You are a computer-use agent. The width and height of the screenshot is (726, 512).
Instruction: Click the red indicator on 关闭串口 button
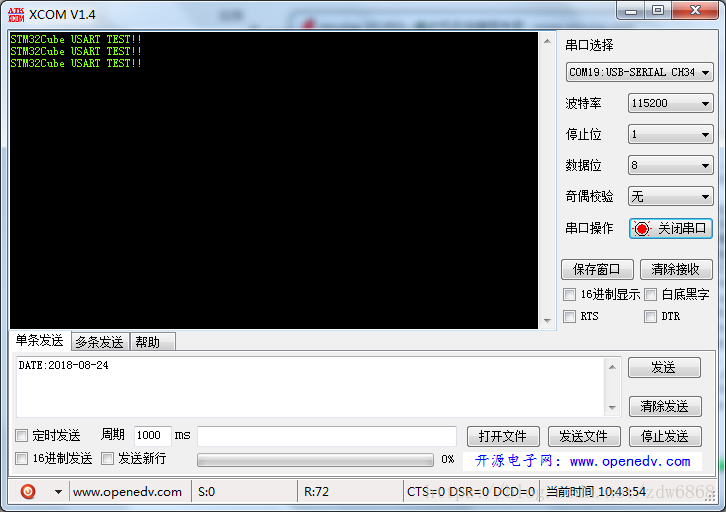coord(642,229)
